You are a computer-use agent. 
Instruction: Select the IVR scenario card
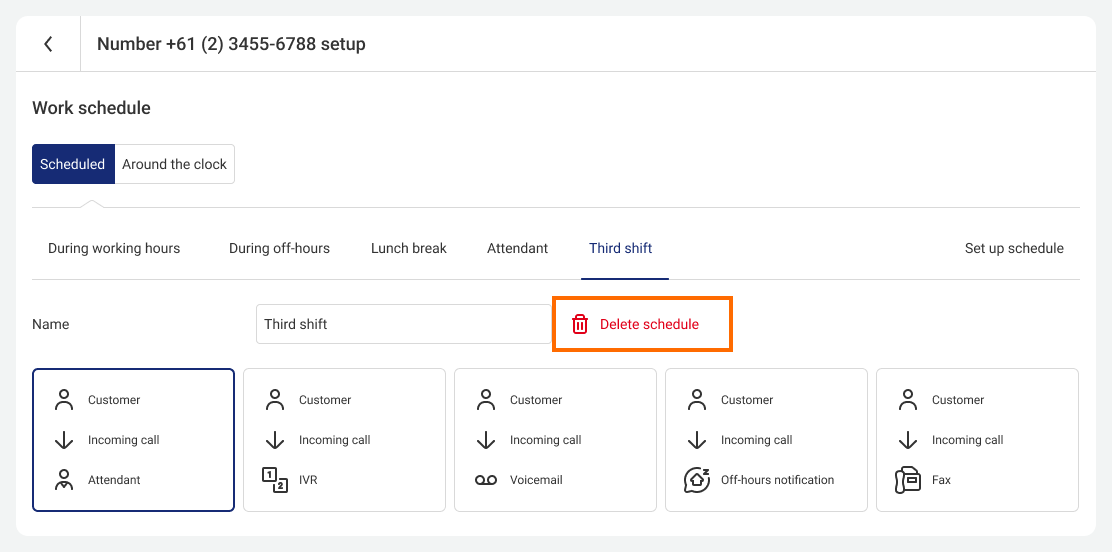(x=345, y=440)
